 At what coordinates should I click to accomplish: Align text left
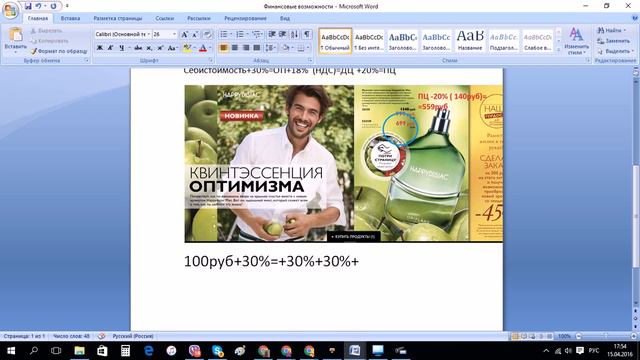pos(224,48)
